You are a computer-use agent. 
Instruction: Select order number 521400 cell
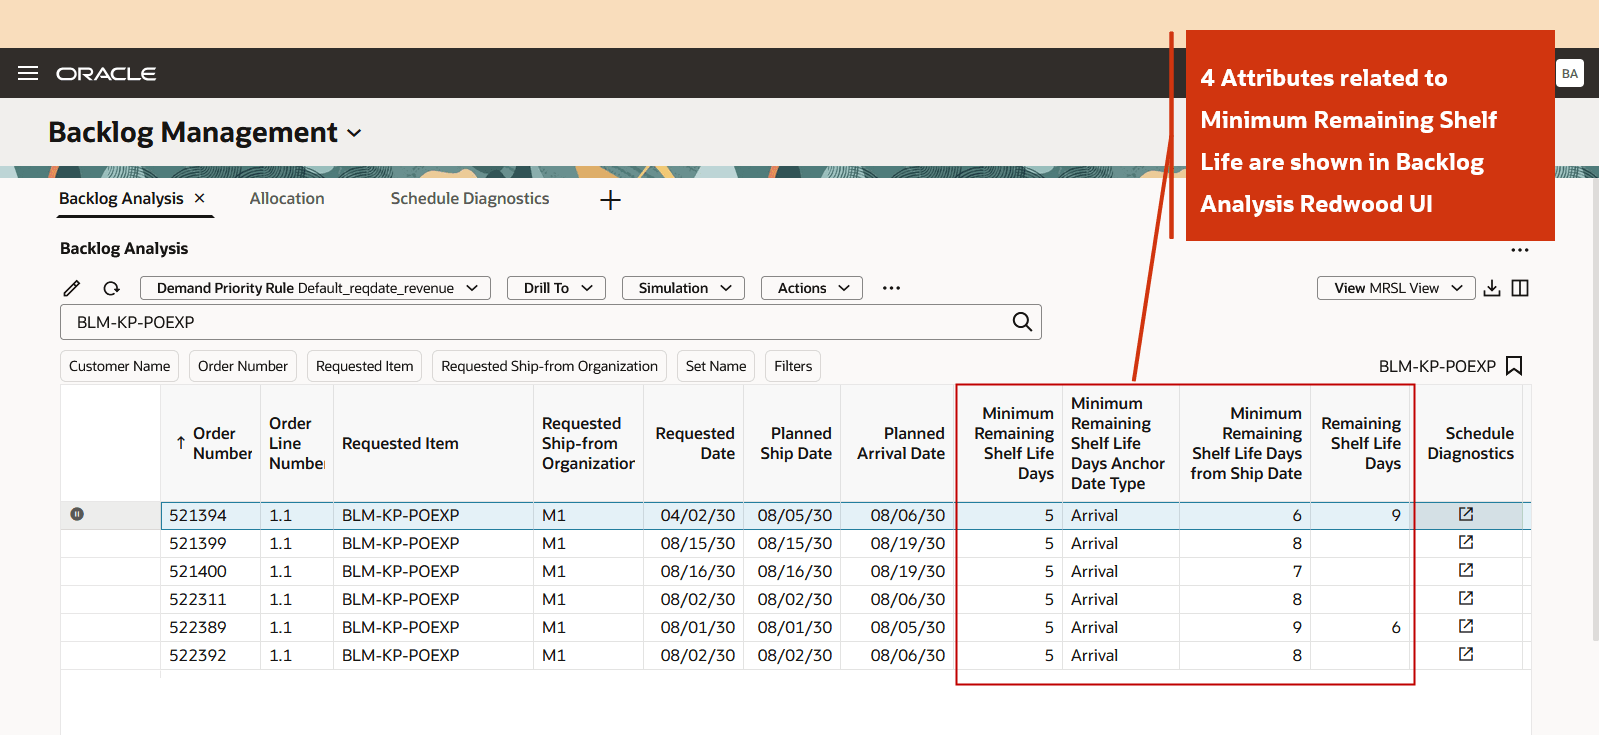pos(211,571)
